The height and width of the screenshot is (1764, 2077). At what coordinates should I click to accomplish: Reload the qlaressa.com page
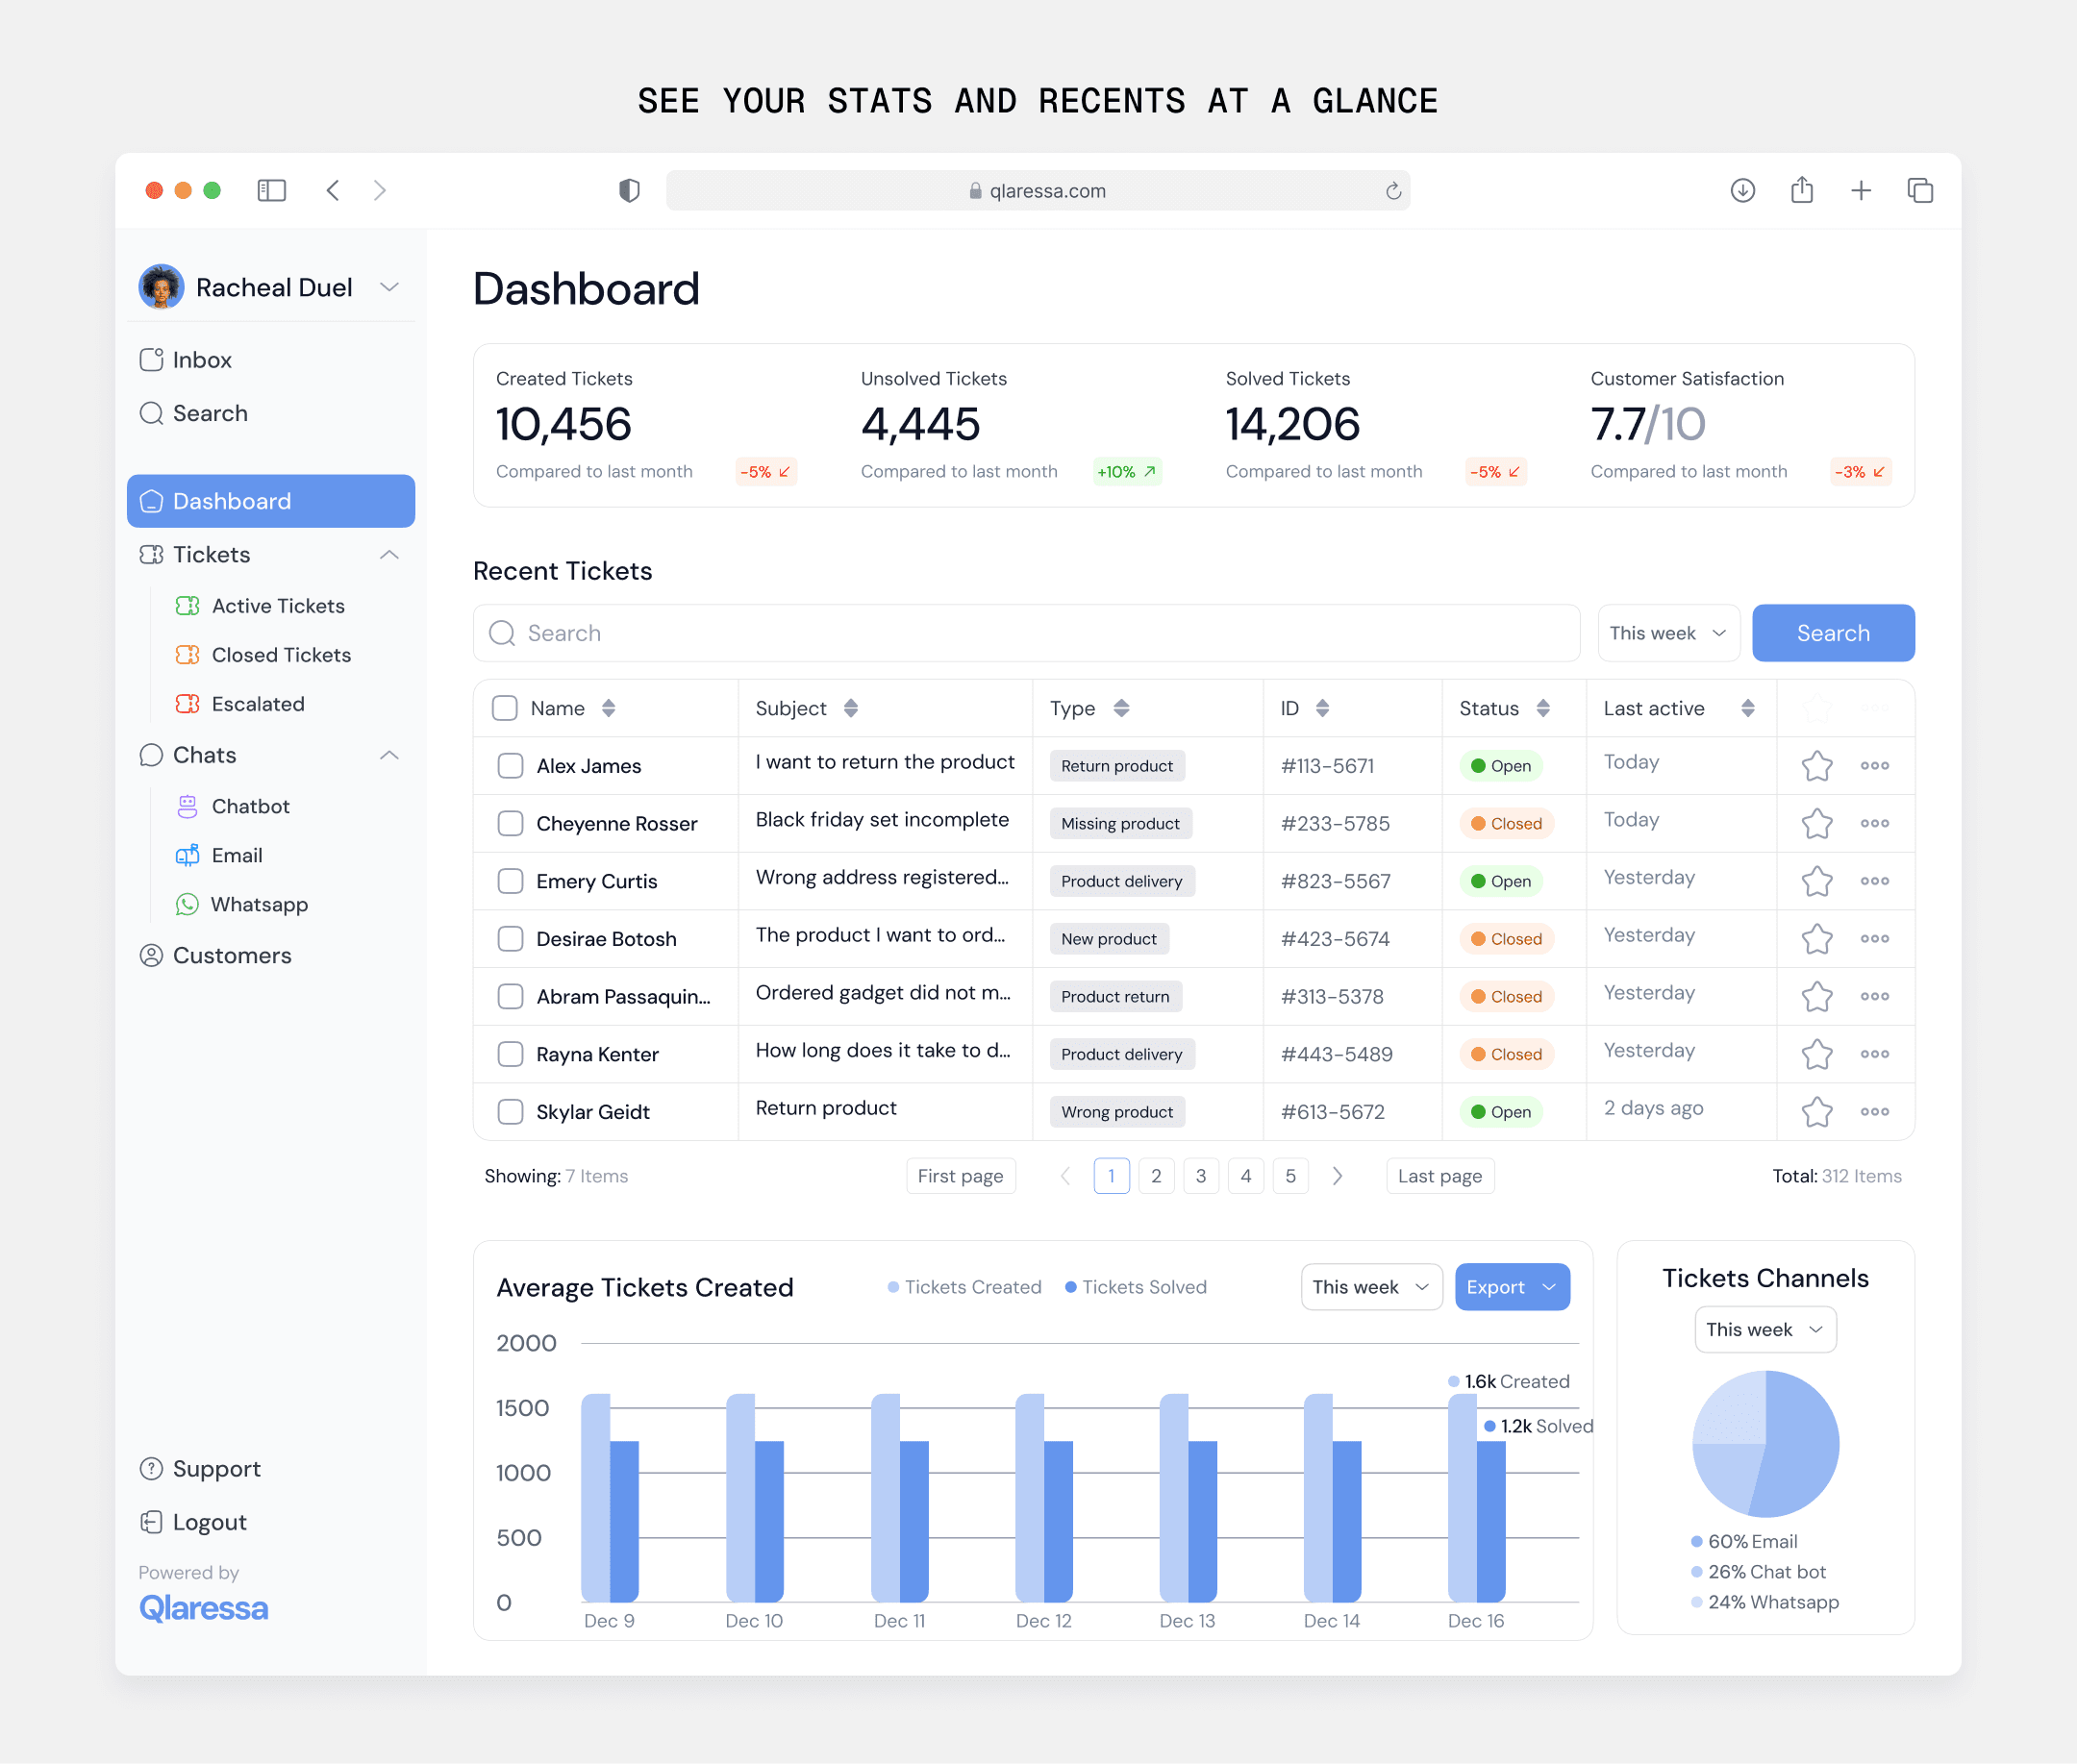[x=1393, y=191]
